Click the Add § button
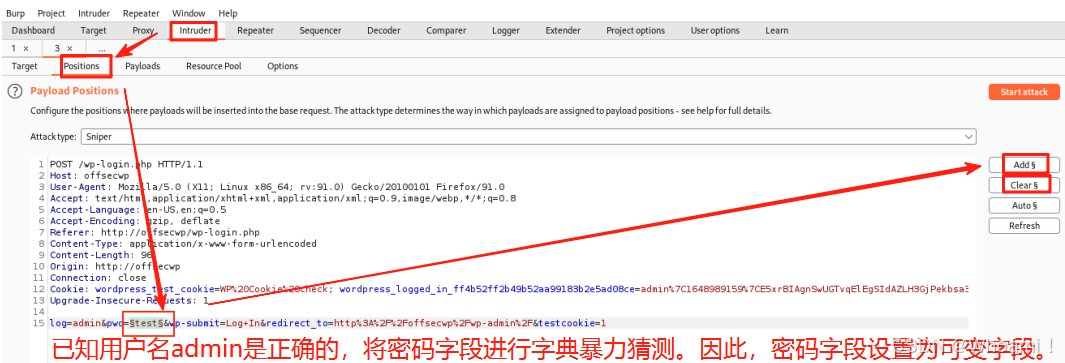This screenshot has height=363, width=1065. [x=1024, y=165]
